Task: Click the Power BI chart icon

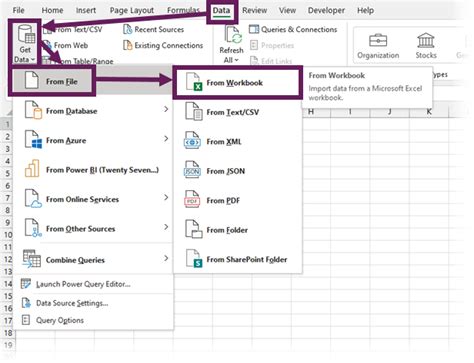Action: 32,169
